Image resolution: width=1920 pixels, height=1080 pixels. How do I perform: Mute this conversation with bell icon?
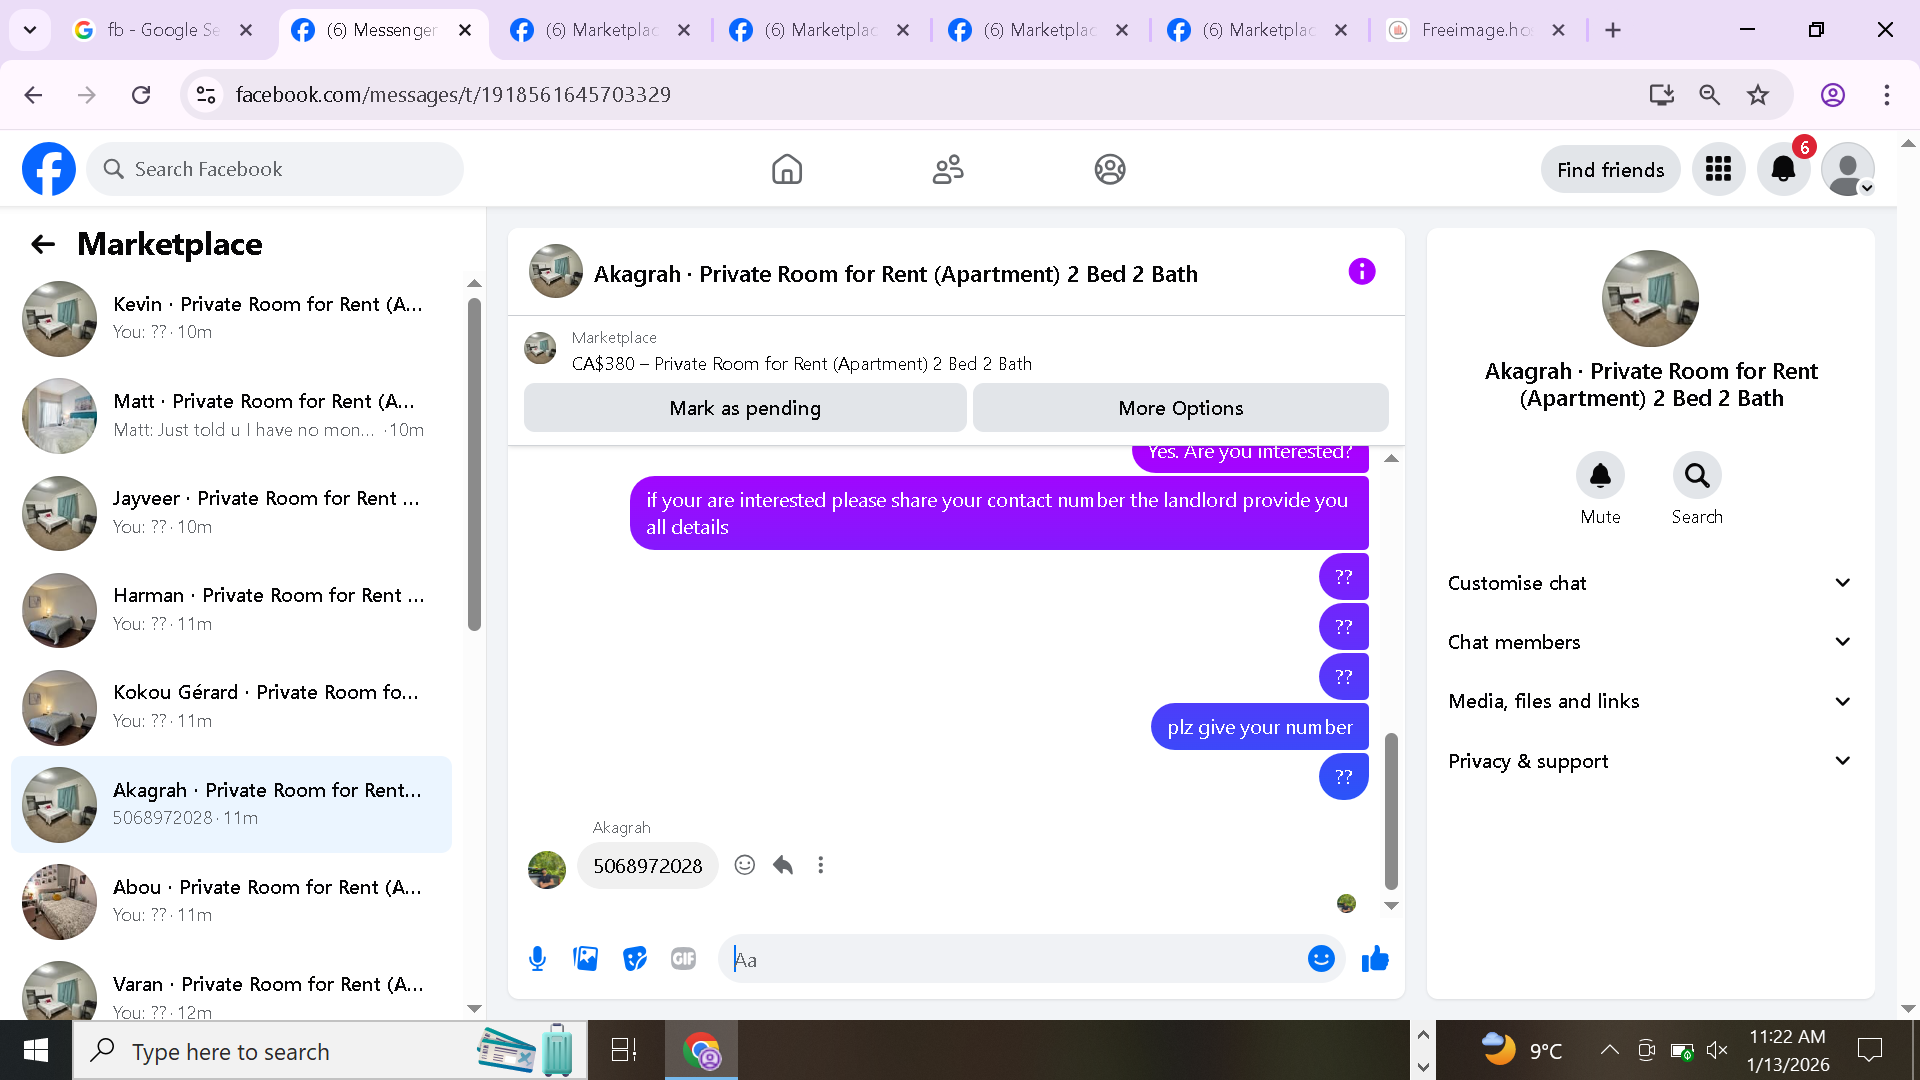[x=1600, y=476]
